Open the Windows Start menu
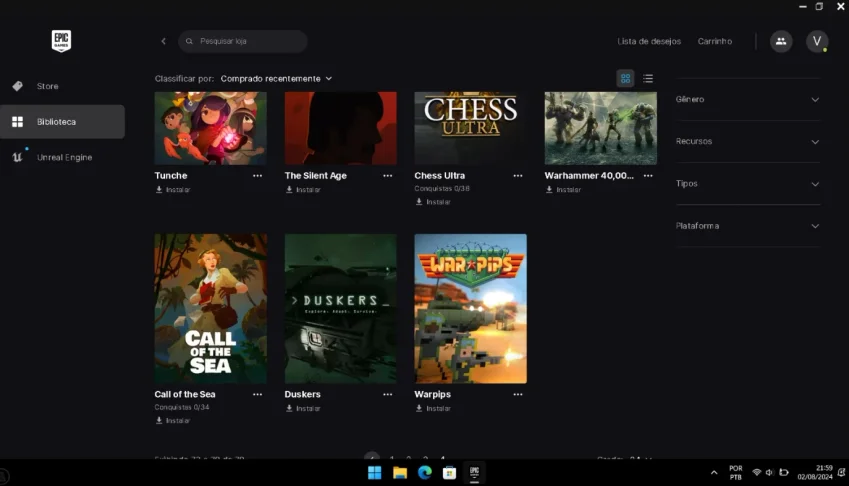Image resolution: width=849 pixels, height=486 pixels. coord(375,473)
